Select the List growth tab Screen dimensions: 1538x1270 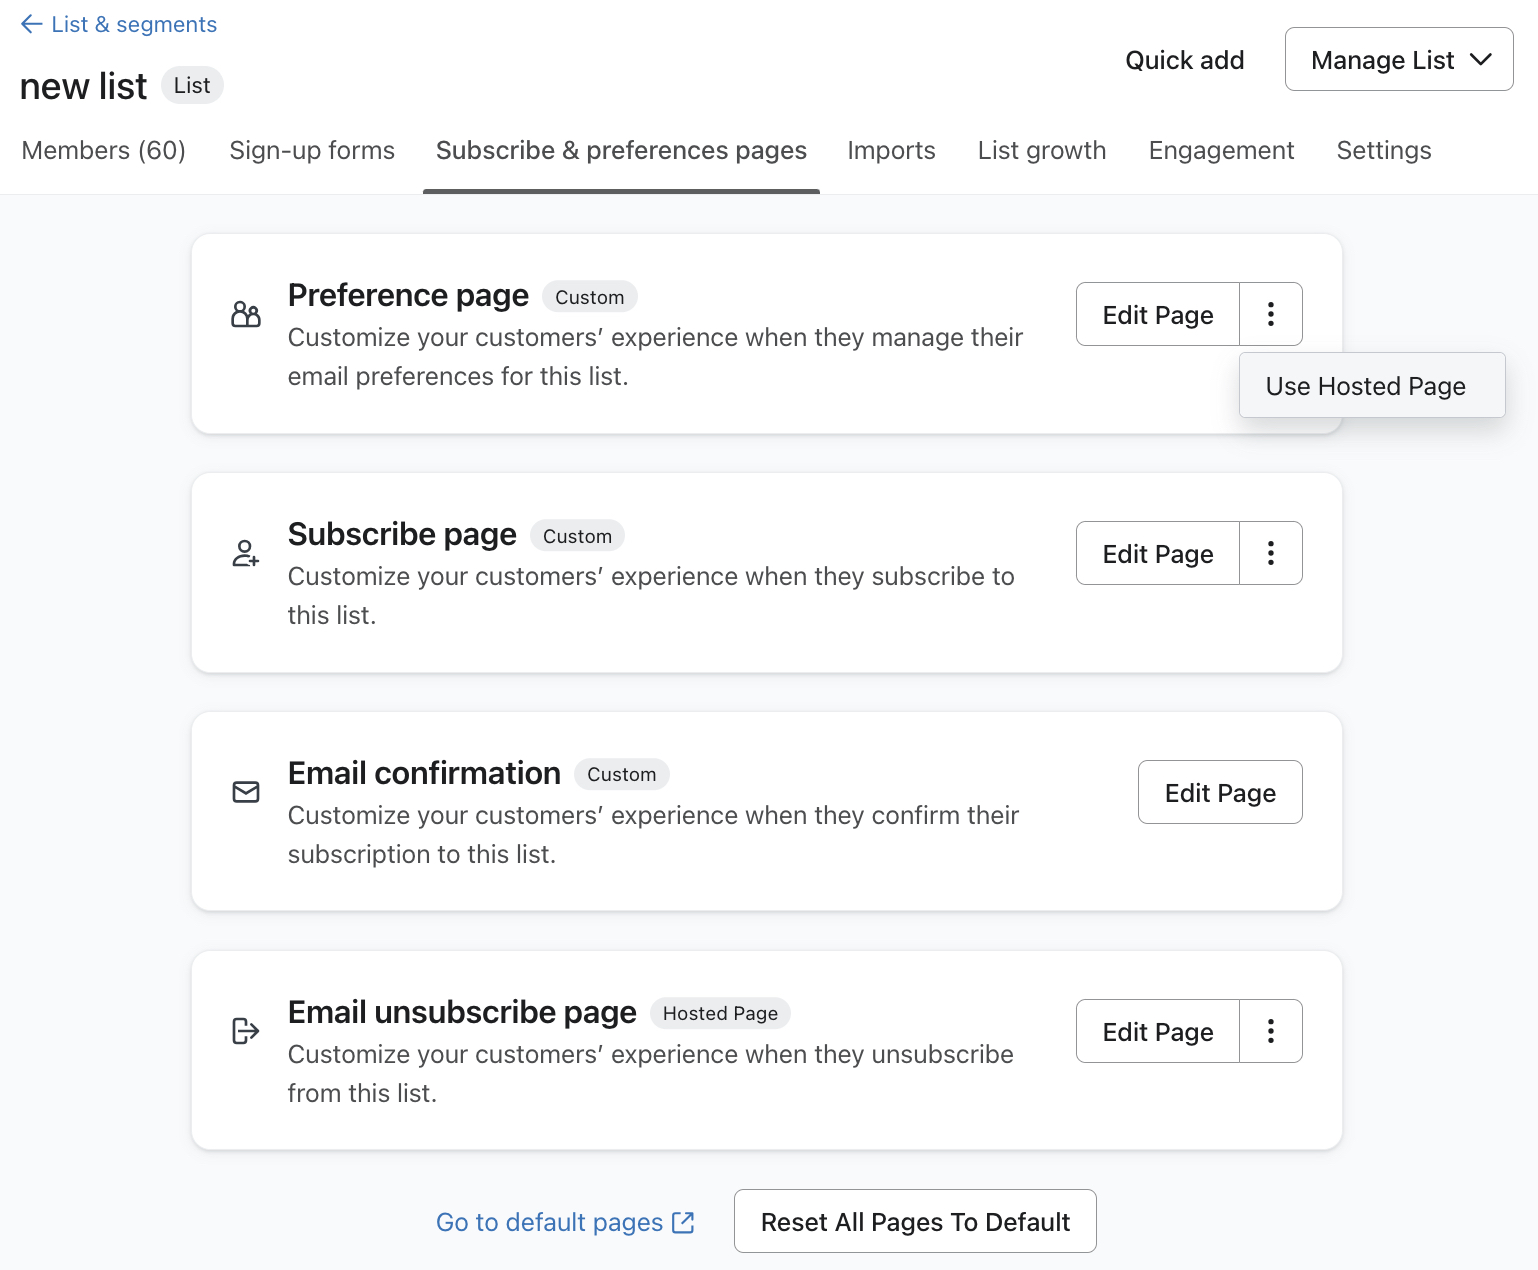tap(1041, 150)
